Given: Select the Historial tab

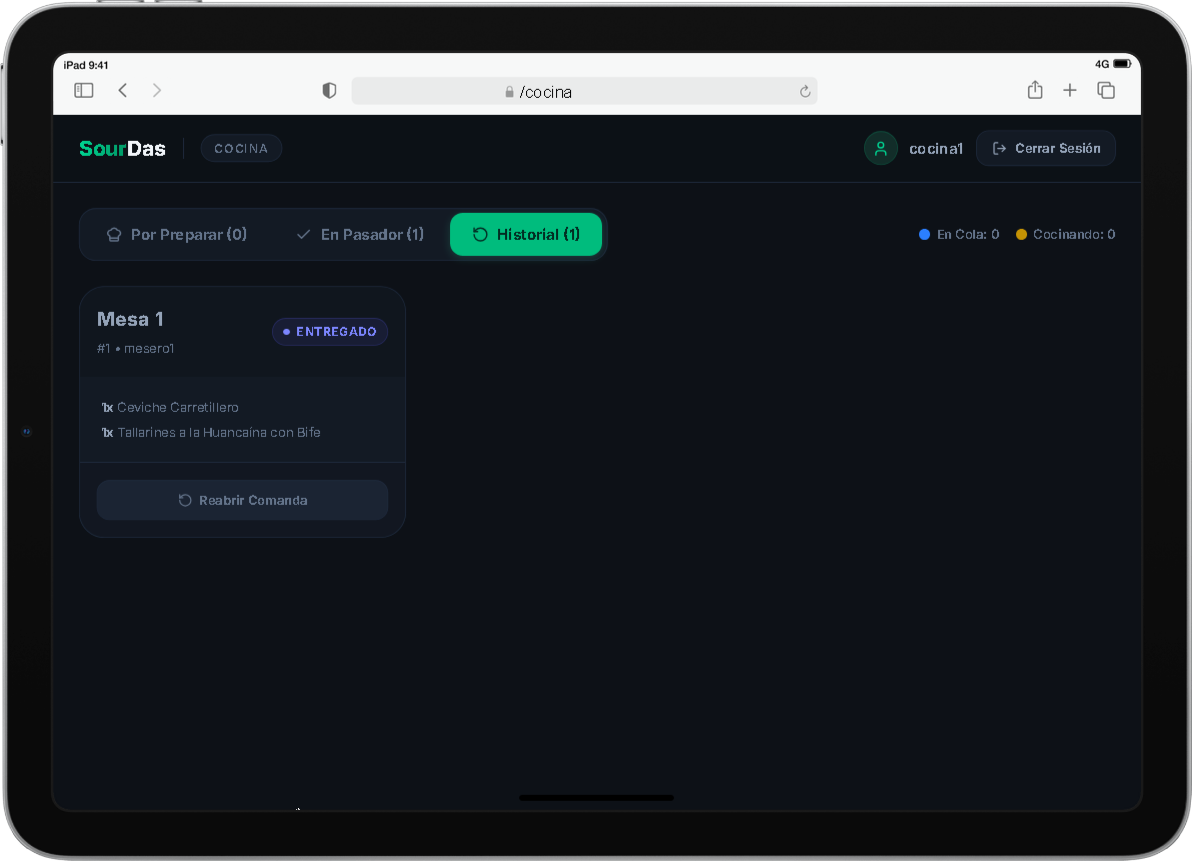Looking at the screenshot, I should [x=526, y=235].
